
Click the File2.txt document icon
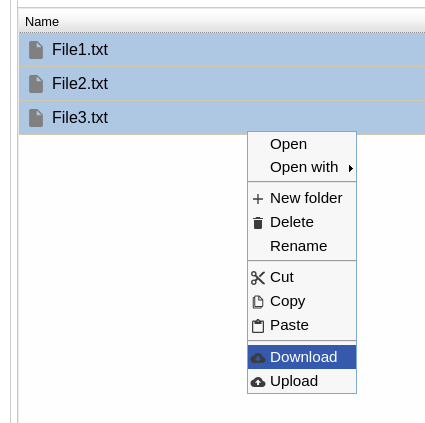pos(36,84)
